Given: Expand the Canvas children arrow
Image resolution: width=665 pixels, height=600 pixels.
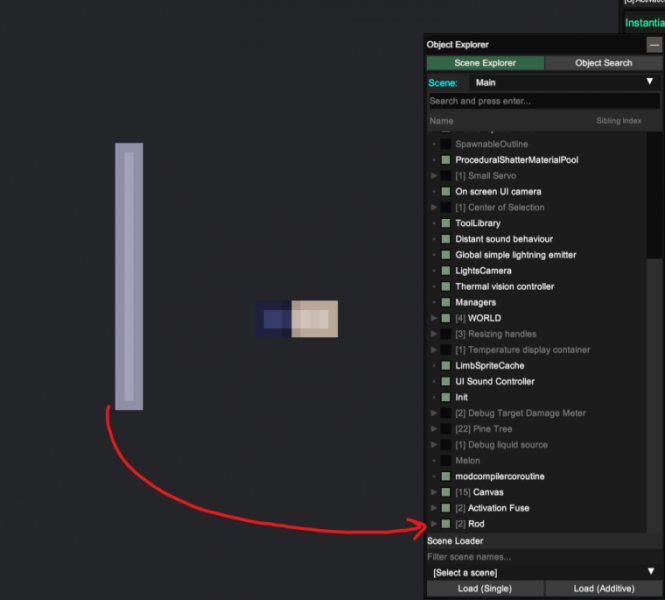Looking at the screenshot, I should (434, 492).
